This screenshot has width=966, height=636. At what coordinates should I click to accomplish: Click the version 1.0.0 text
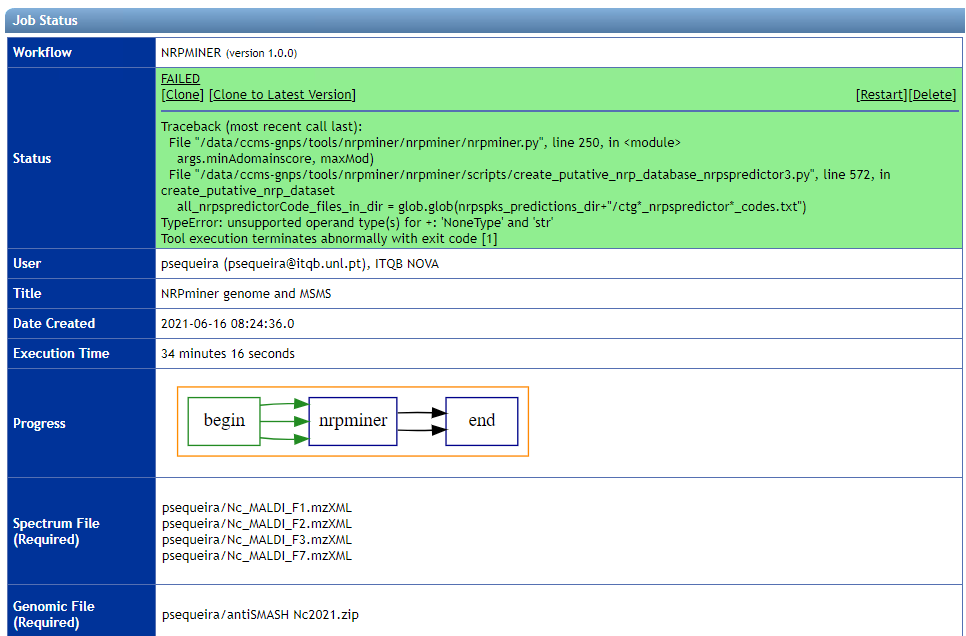[261, 54]
